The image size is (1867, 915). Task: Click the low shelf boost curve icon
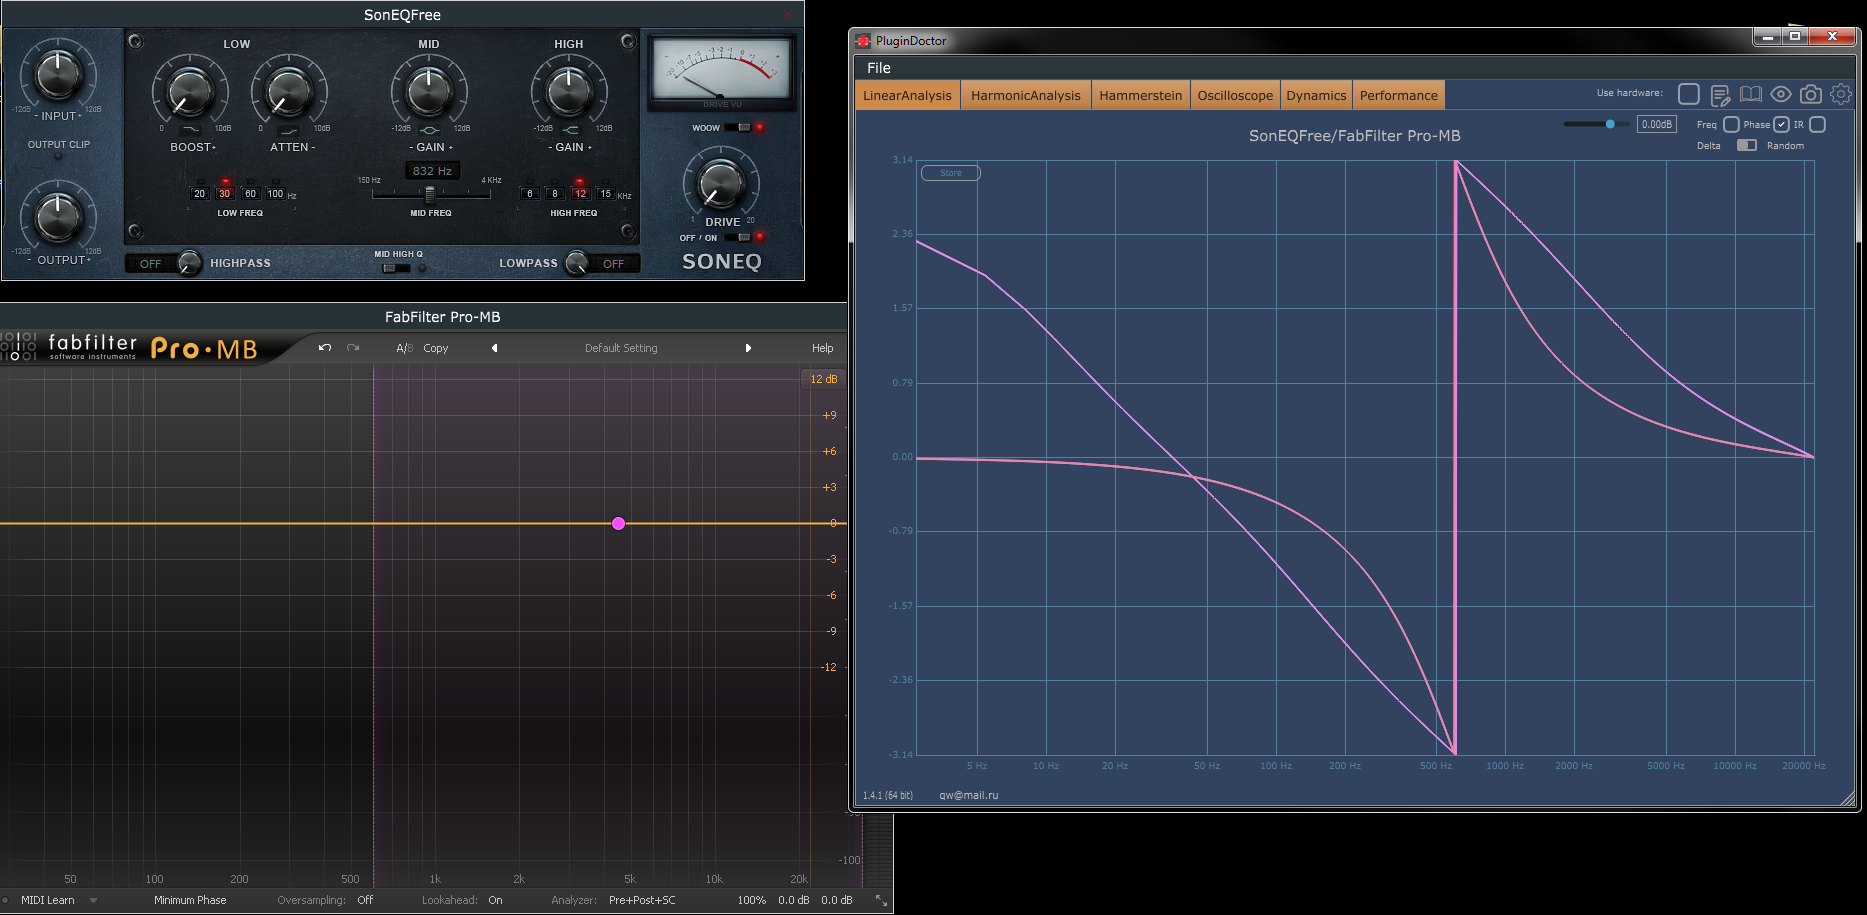191,130
